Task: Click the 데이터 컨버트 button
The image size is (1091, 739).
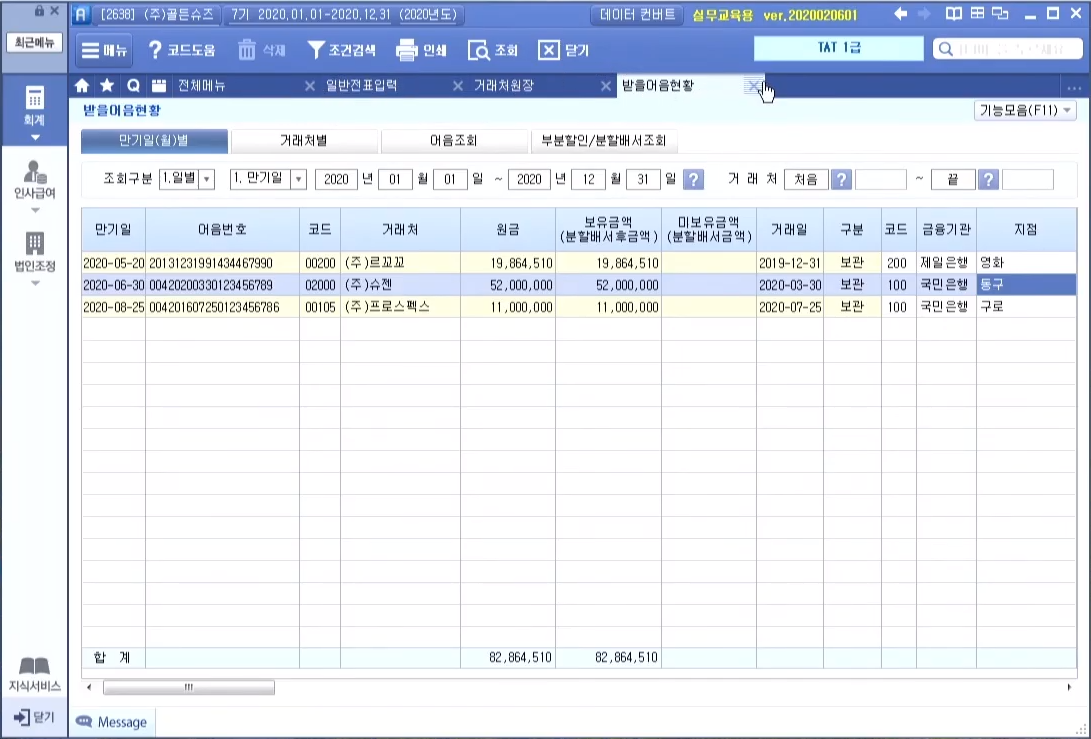Action: click(637, 15)
